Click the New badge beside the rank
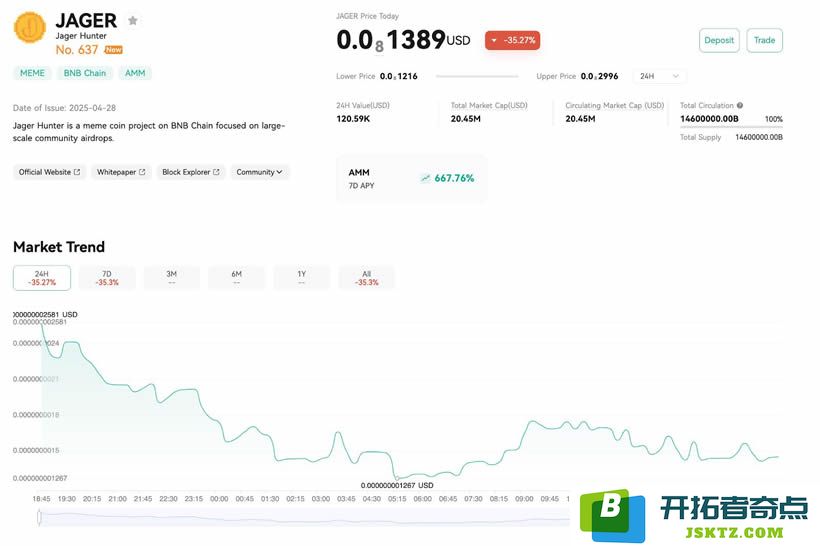 tap(113, 50)
